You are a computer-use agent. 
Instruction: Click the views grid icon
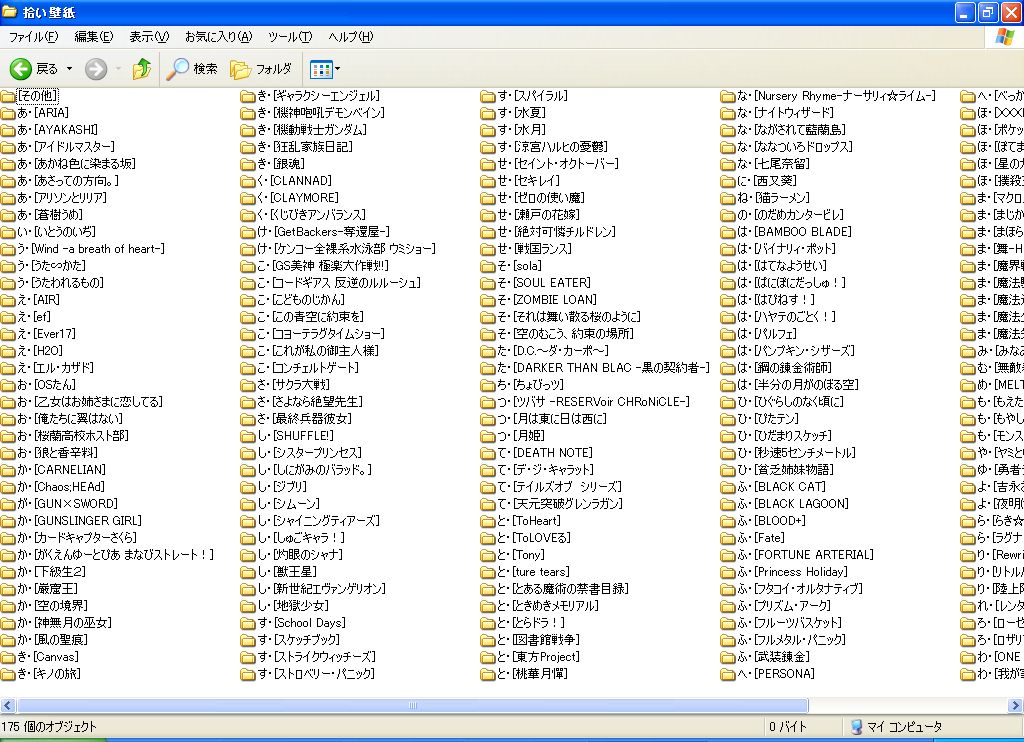321,69
